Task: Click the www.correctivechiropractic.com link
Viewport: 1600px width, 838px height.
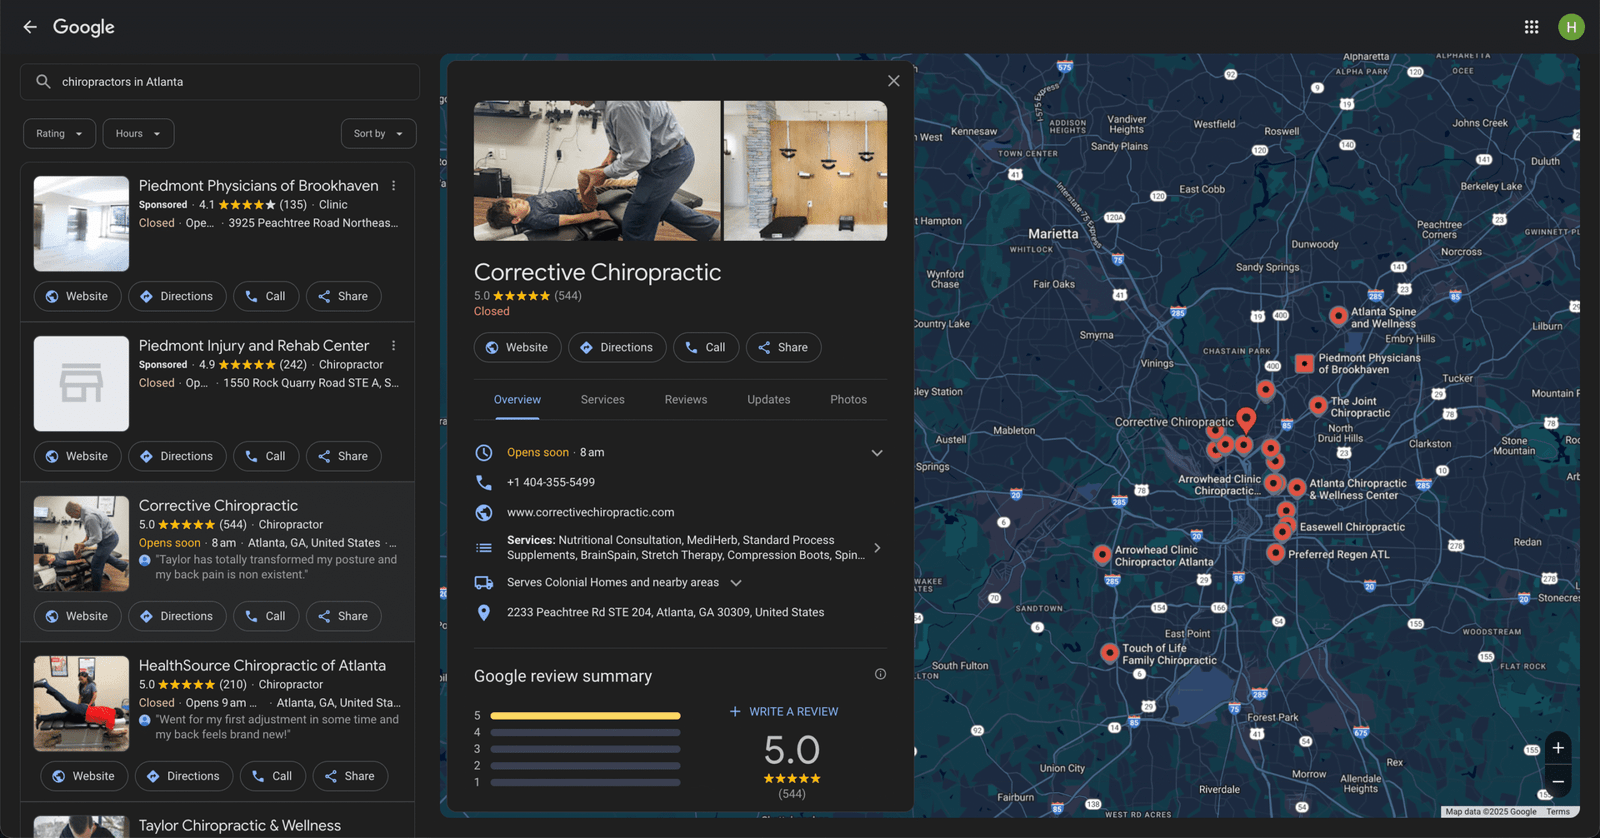Action: pos(590,513)
